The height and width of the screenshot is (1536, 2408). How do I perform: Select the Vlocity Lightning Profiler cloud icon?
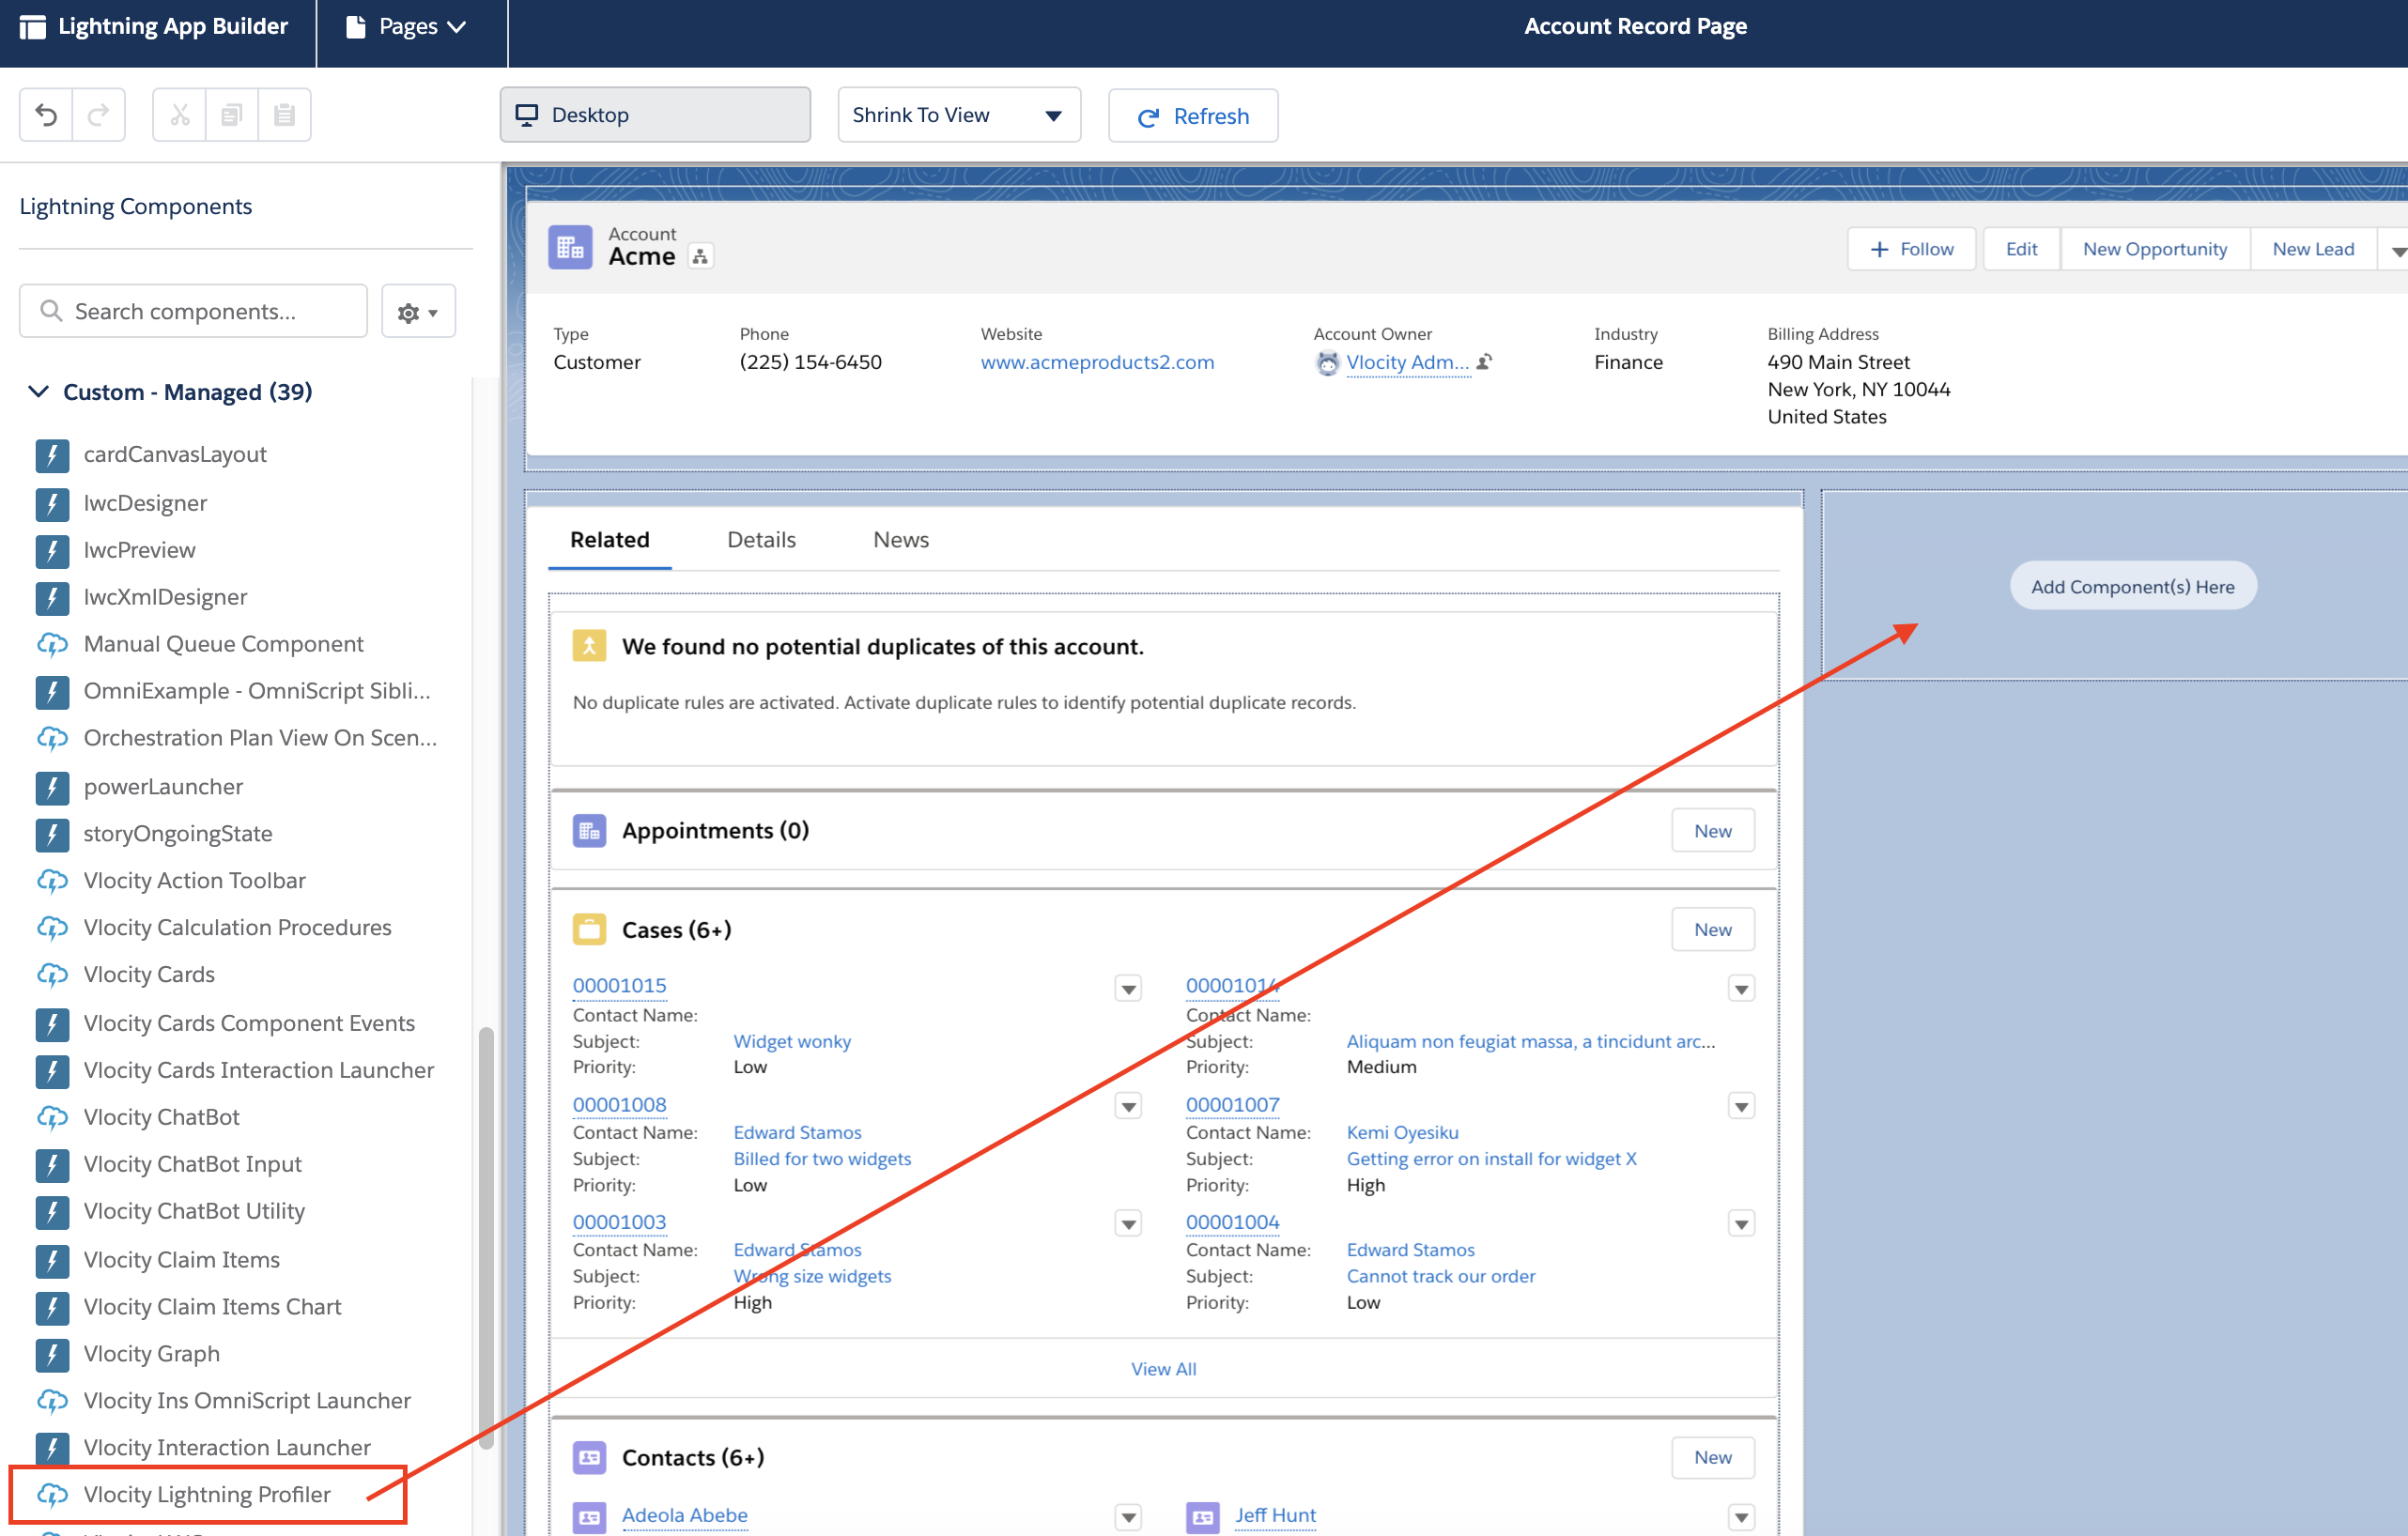click(52, 1495)
